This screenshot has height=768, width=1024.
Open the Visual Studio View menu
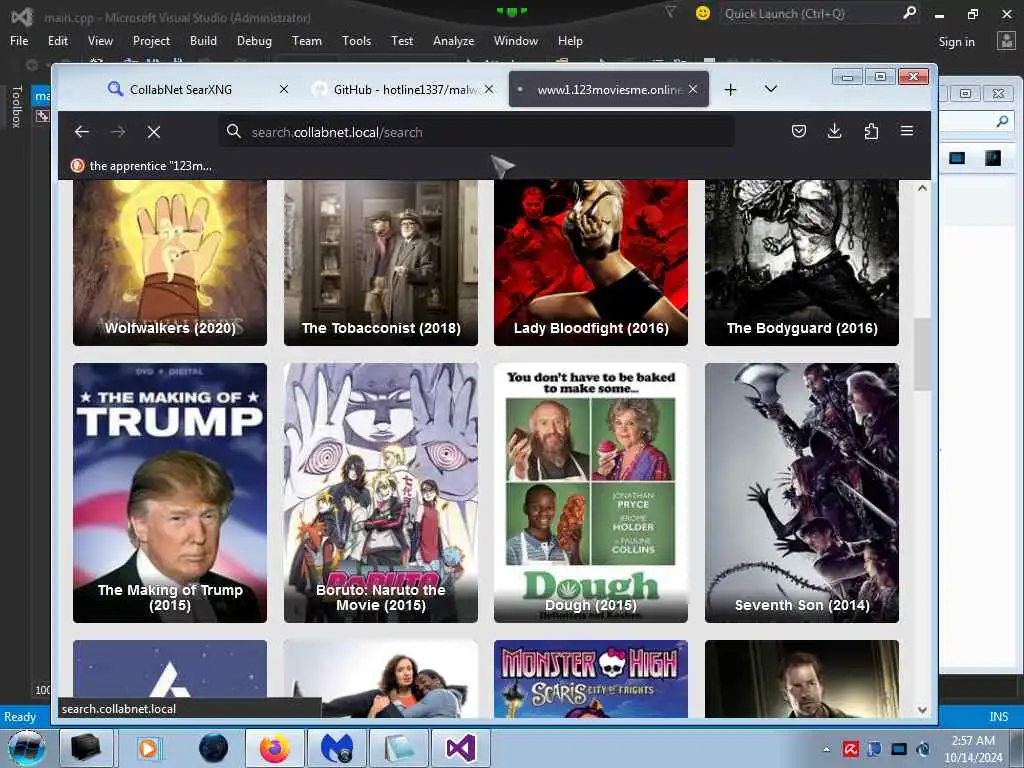(101, 40)
